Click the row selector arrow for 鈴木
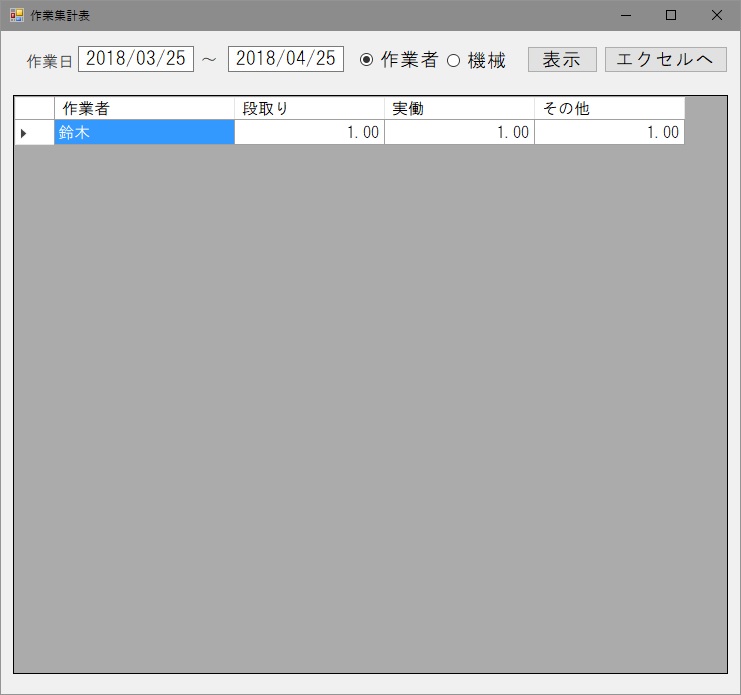 [34, 132]
